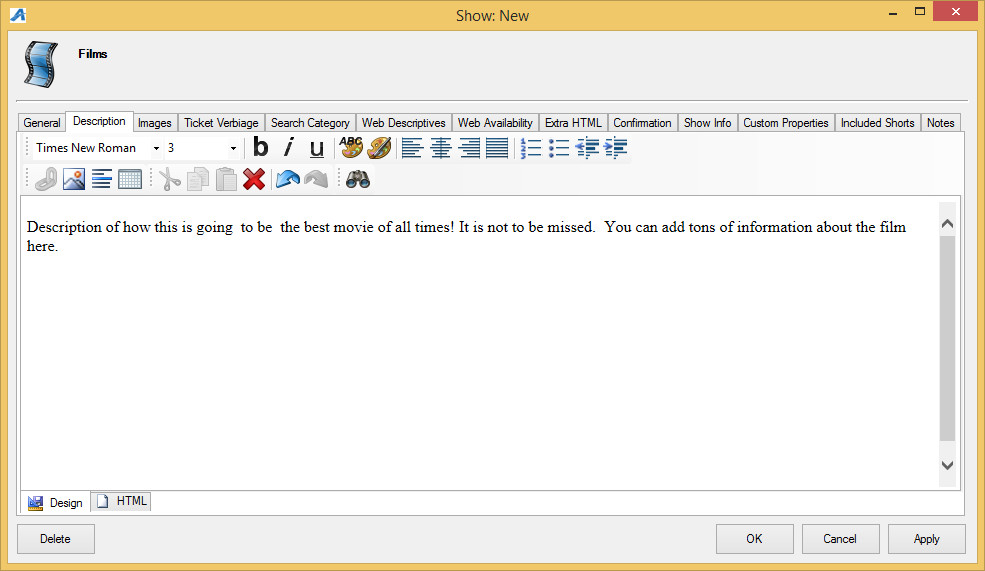Open the Custom Properties tab
This screenshot has width=985, height=571.
(786, 122)
